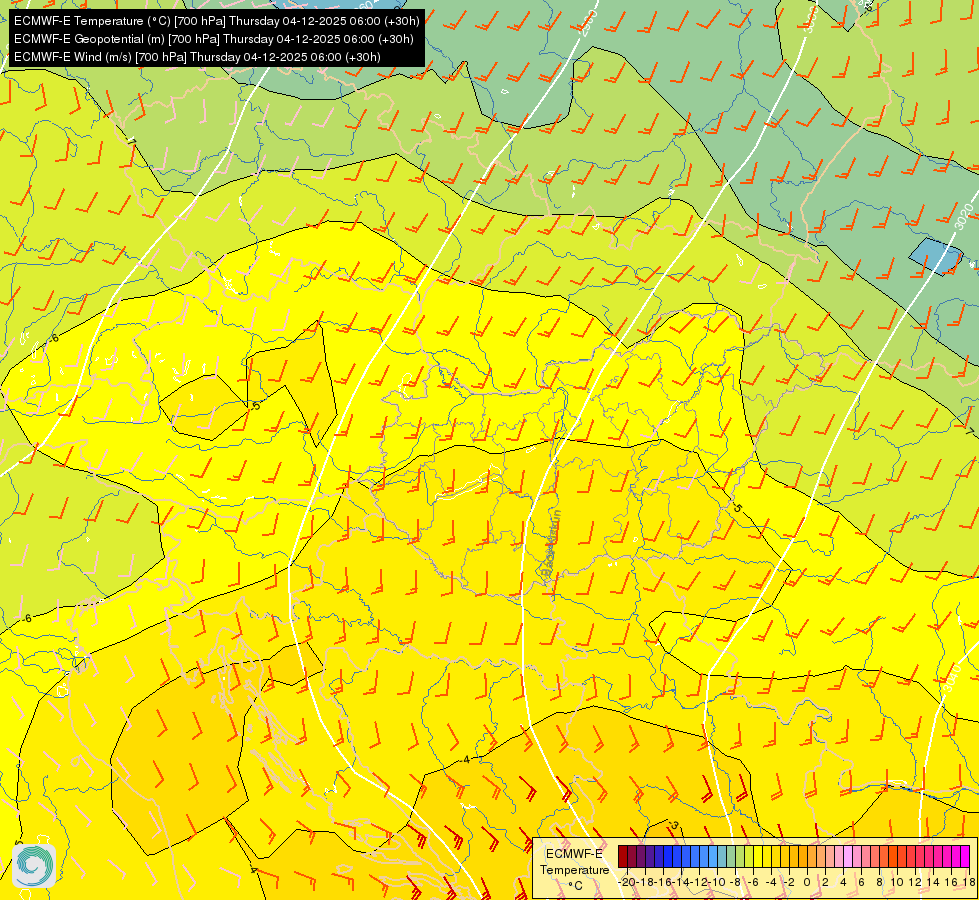Image resolution: width=979 pixels, height=900 pixels.
Task: Select the ECMWF-E Temperature 700 hPa title line
Action: 217,21
